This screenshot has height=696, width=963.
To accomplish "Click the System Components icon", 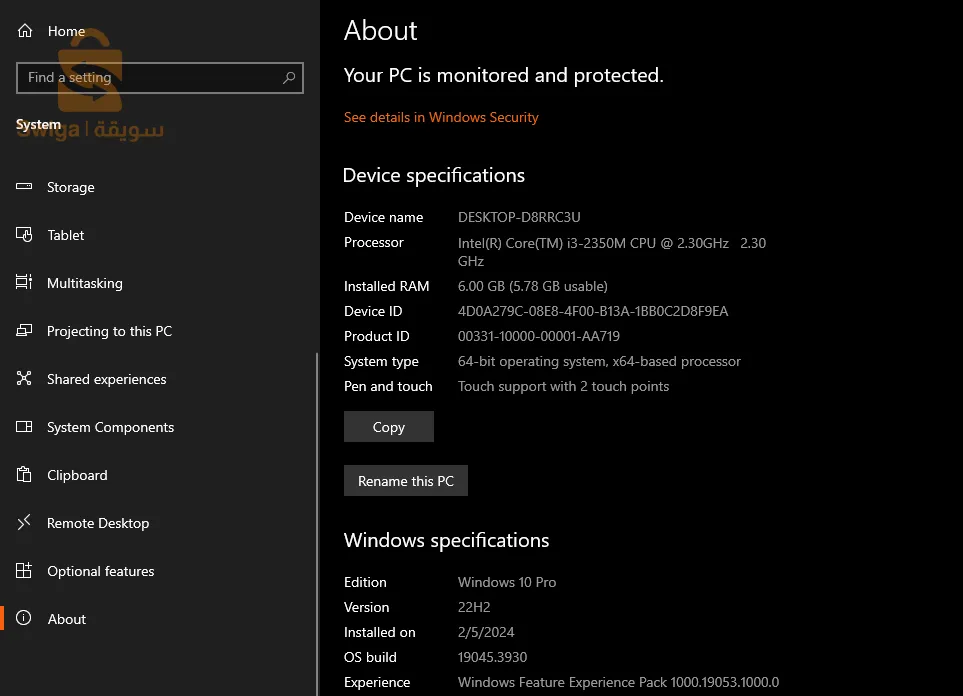I will tap(25, 427).
